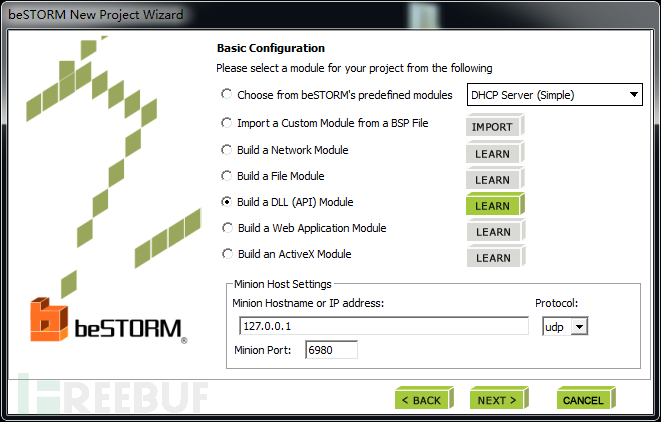Focus the Minion Port field showing 6980

click(331, 350)
